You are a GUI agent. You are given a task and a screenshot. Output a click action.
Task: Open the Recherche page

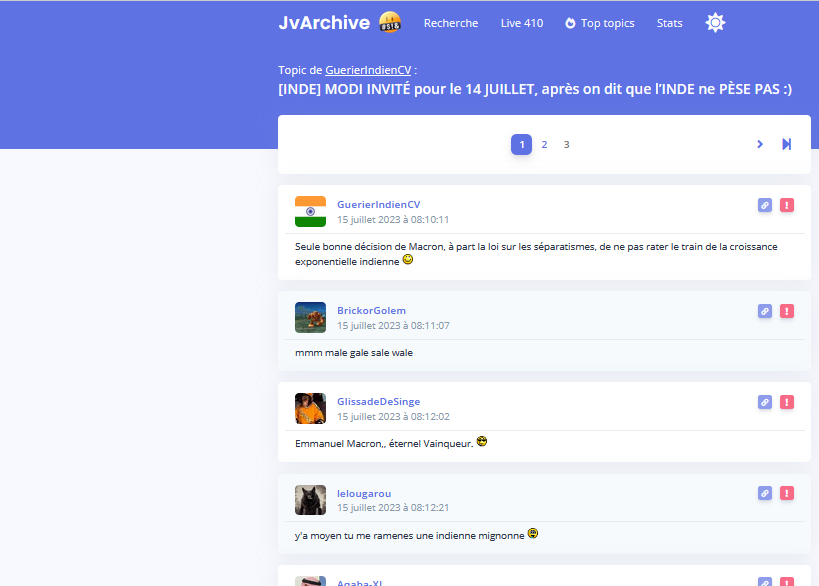[x=451, y=23]
